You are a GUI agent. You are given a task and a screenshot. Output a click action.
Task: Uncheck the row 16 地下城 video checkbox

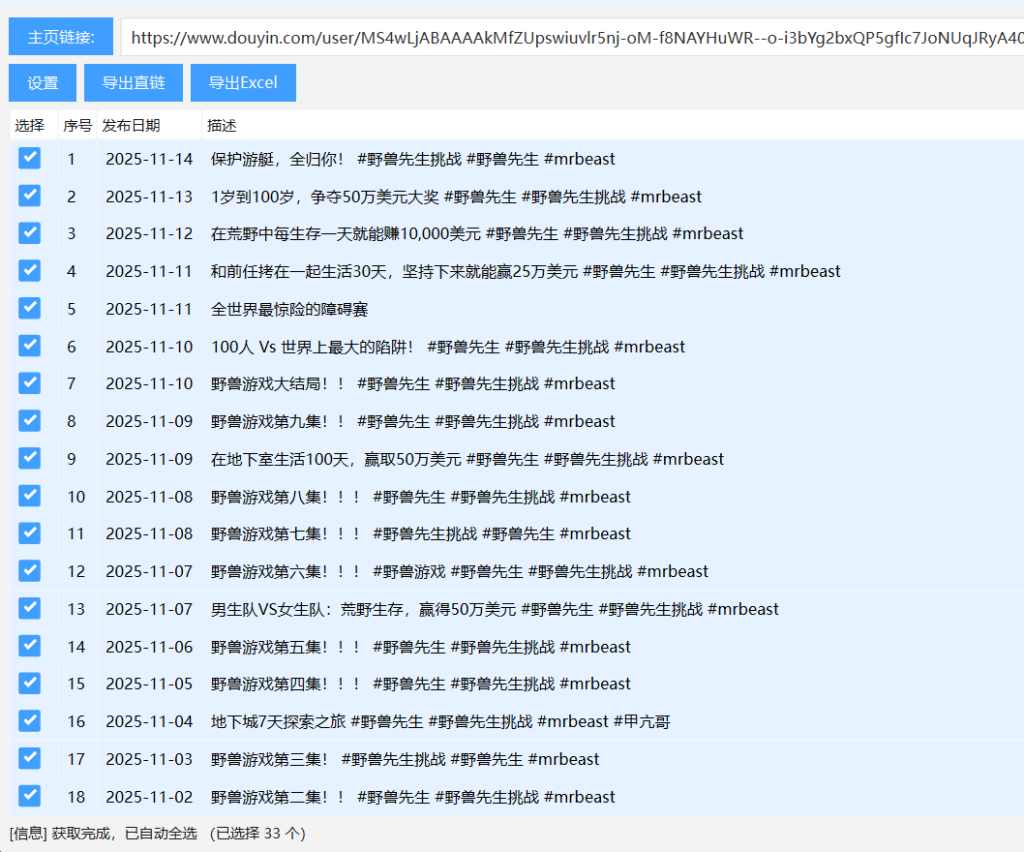(x=30, y=721)
